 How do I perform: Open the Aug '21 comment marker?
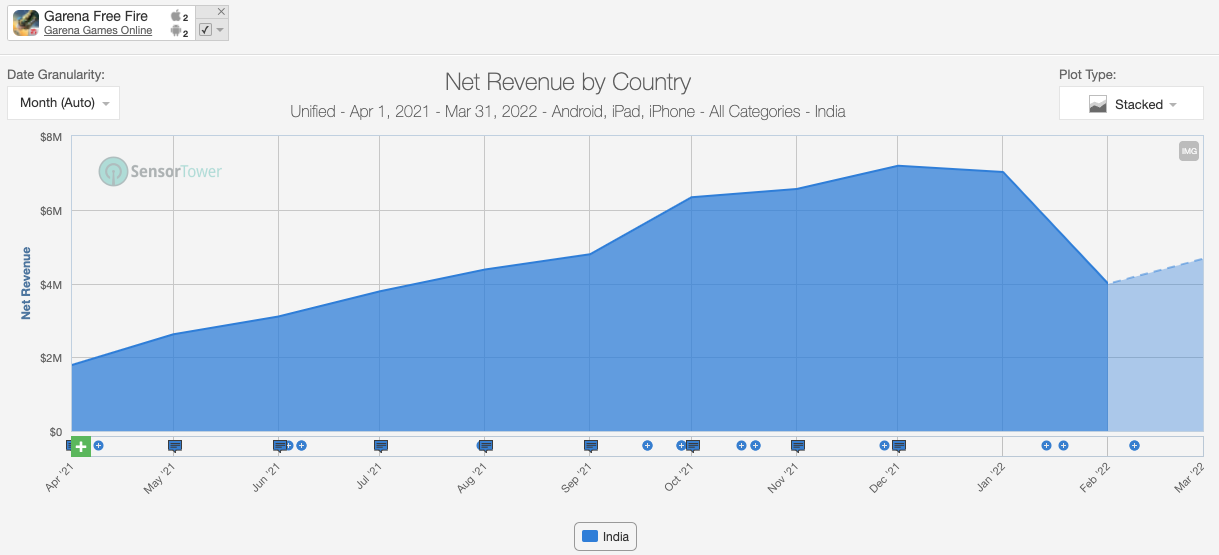coord(486,446)
